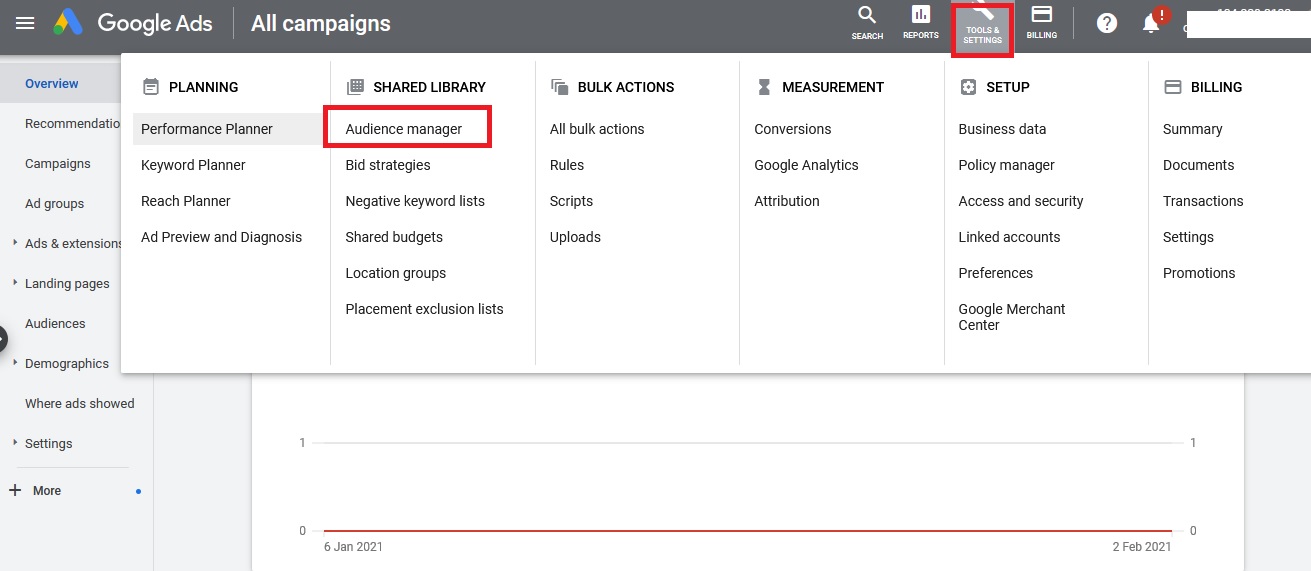Open All bulk actions
Image resolution: width=1311 pixels, height=571 pixels.
coord(597,129)
